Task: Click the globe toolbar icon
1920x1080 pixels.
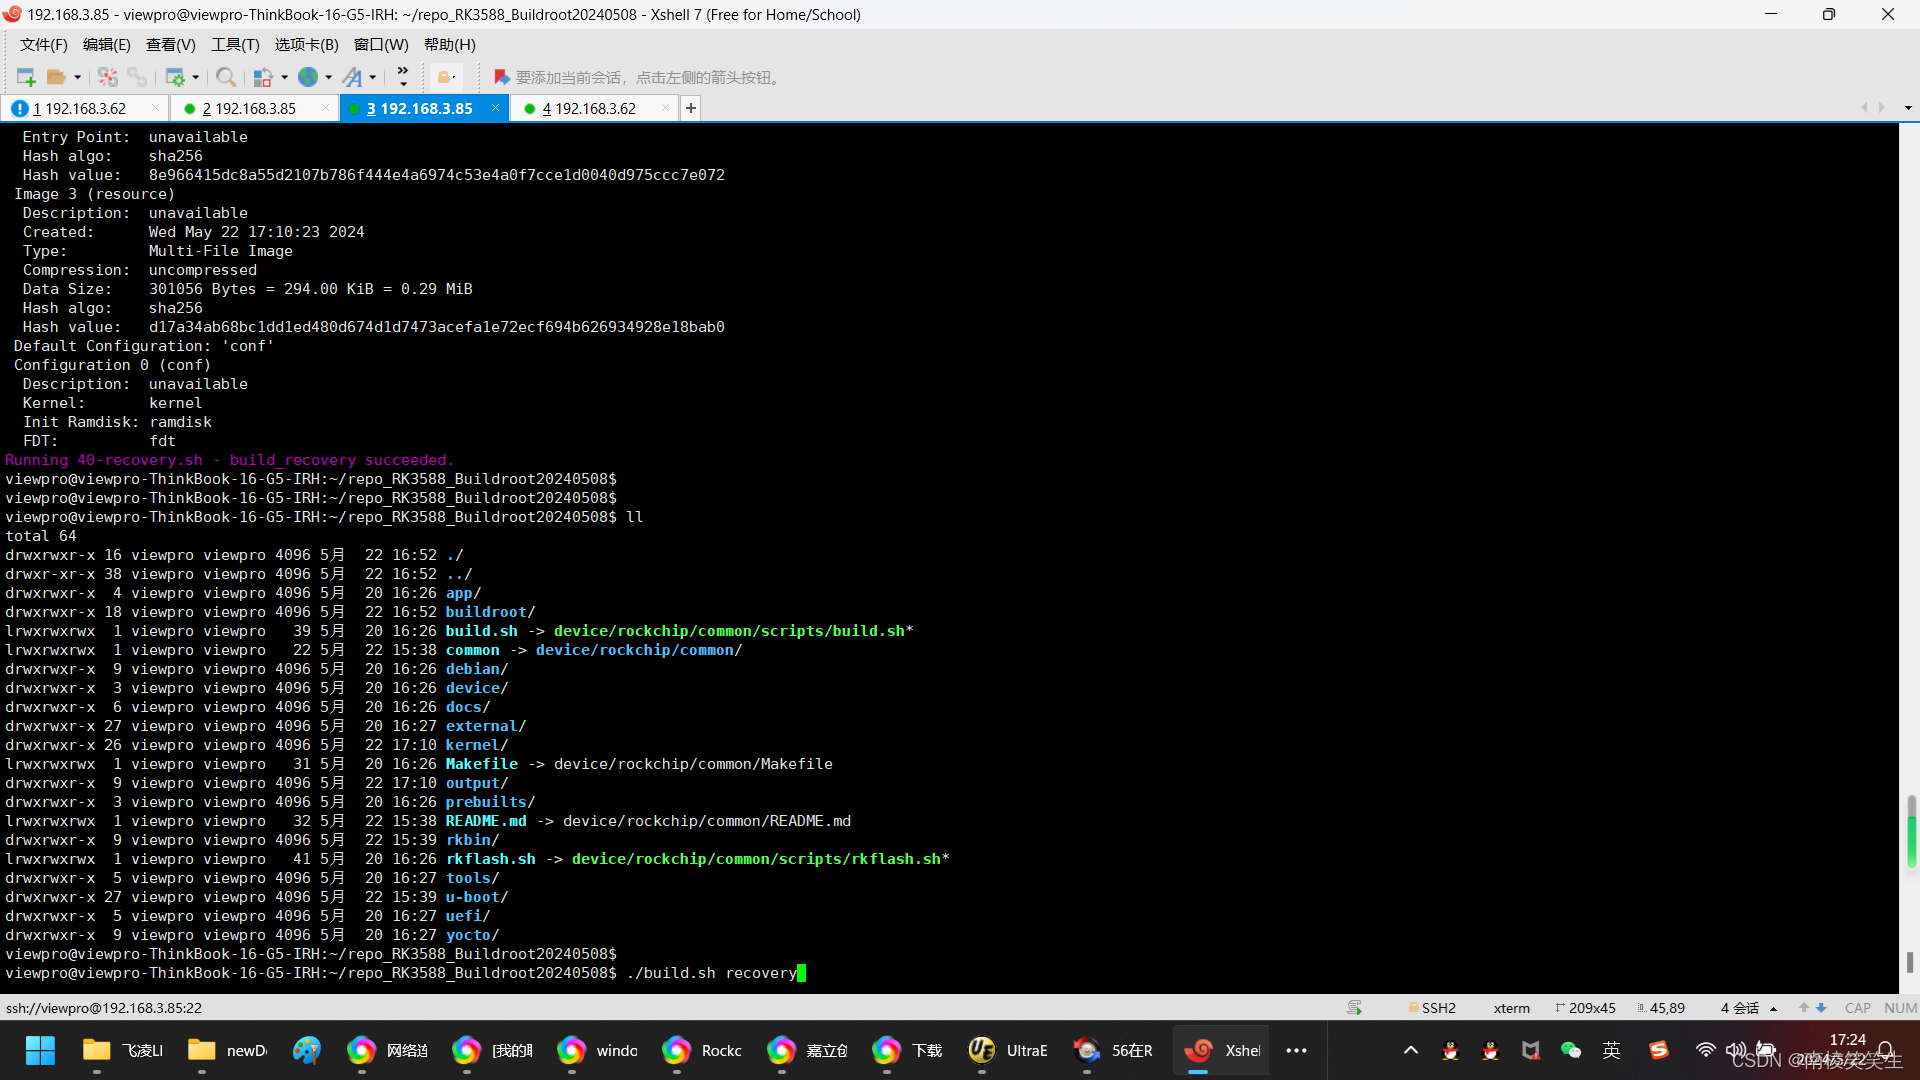Action: (309, 77)
